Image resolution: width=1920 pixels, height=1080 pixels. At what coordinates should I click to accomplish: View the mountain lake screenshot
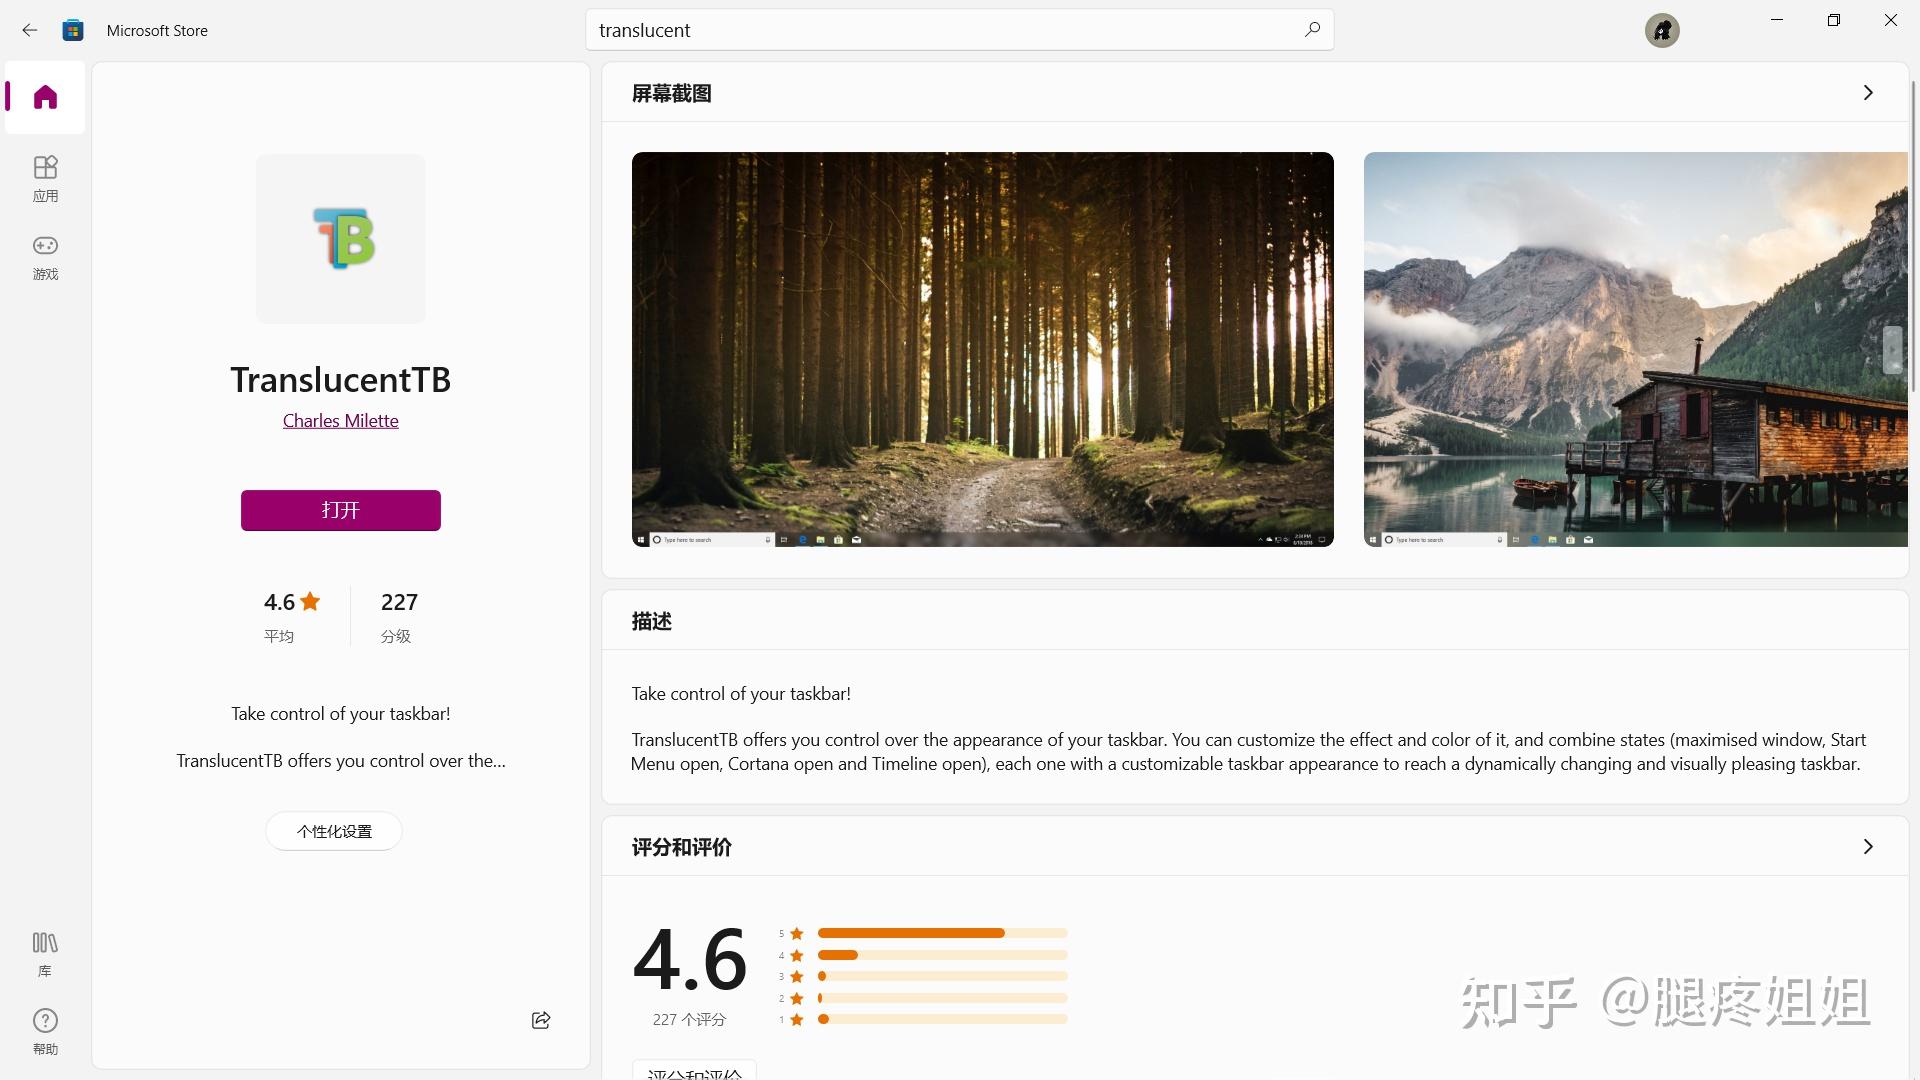[1630, 349]
